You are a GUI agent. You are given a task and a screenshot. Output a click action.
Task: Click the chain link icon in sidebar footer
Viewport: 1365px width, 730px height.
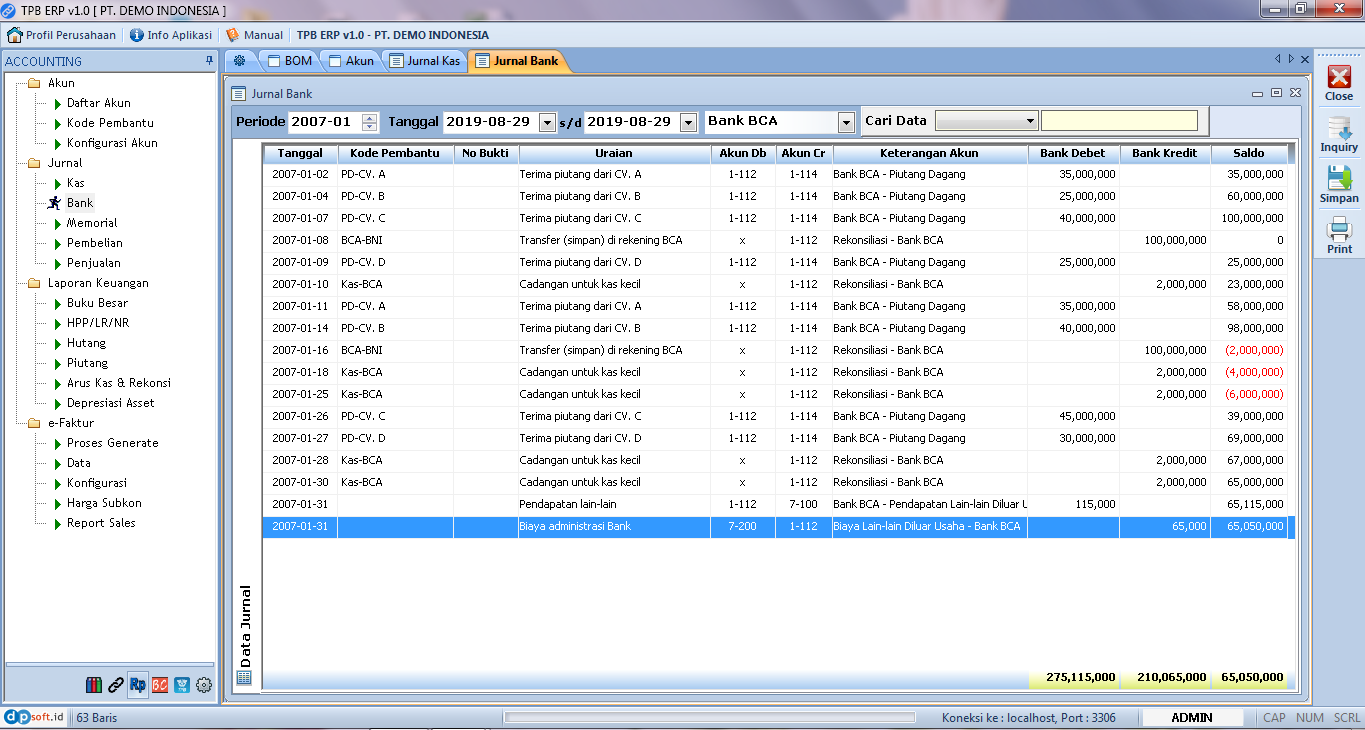click(116, 685)
